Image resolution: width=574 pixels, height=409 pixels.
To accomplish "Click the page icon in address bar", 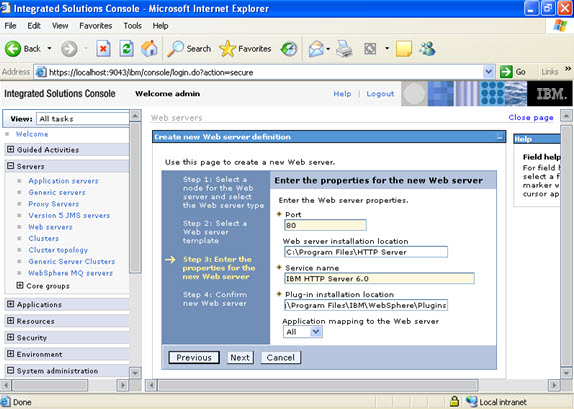I will click(x=41, y=72).
